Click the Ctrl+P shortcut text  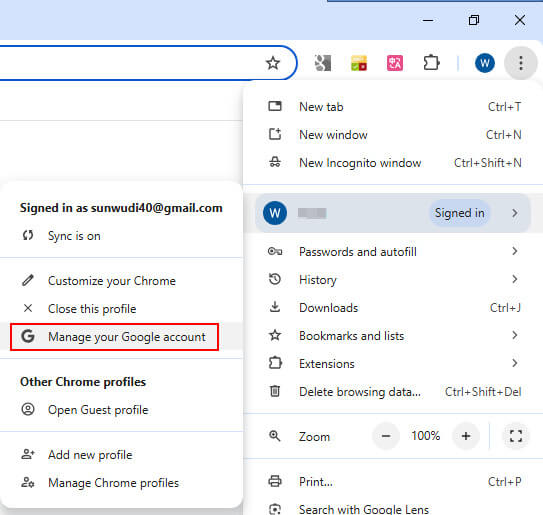(x=505, y=481)
